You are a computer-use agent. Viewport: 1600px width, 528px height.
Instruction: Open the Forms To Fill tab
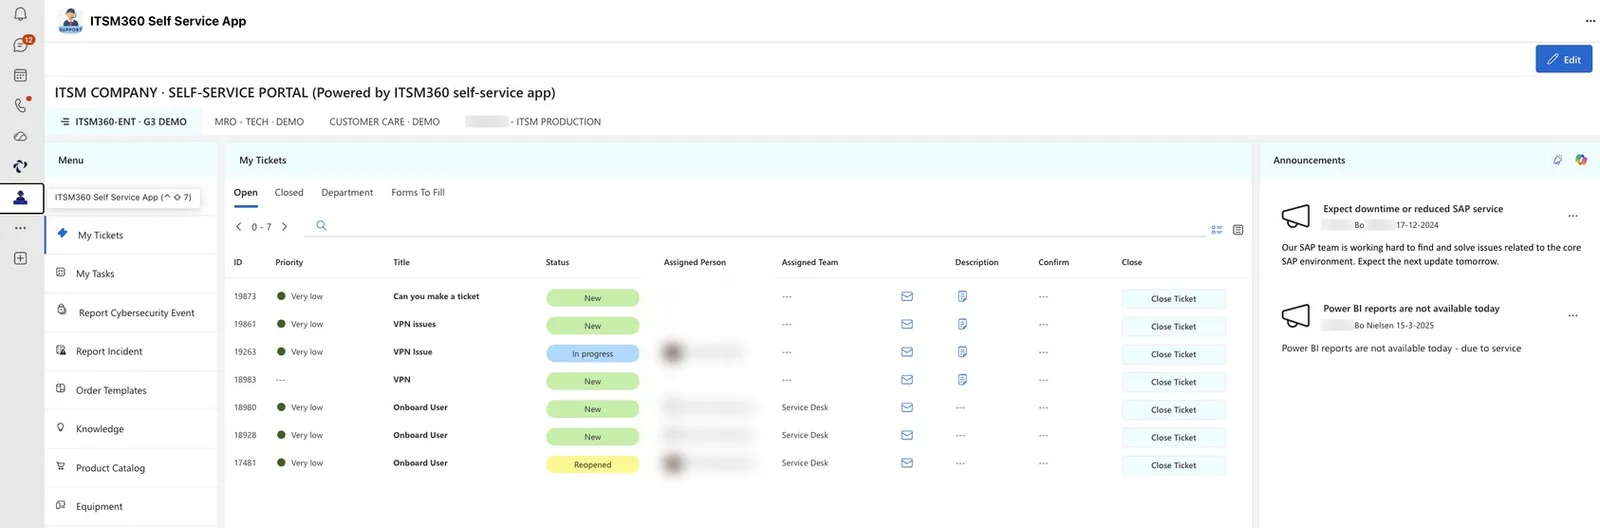(x=418, y=193)
